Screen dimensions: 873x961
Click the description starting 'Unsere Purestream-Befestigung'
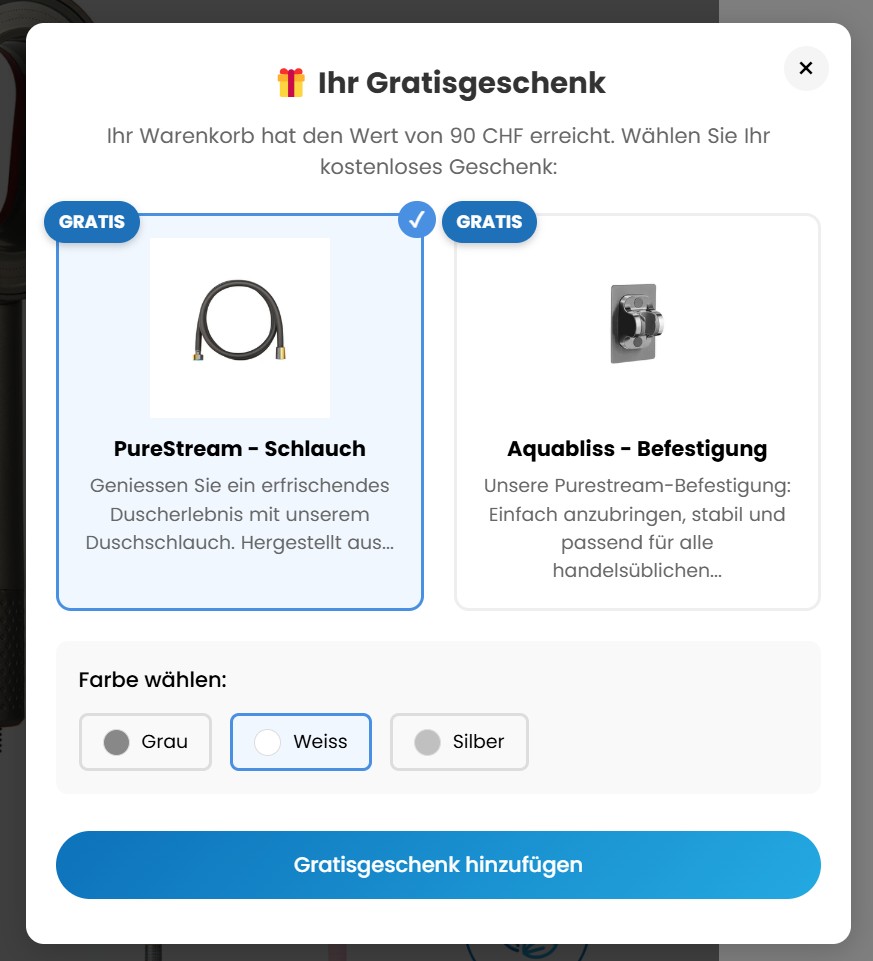[637, 528]
